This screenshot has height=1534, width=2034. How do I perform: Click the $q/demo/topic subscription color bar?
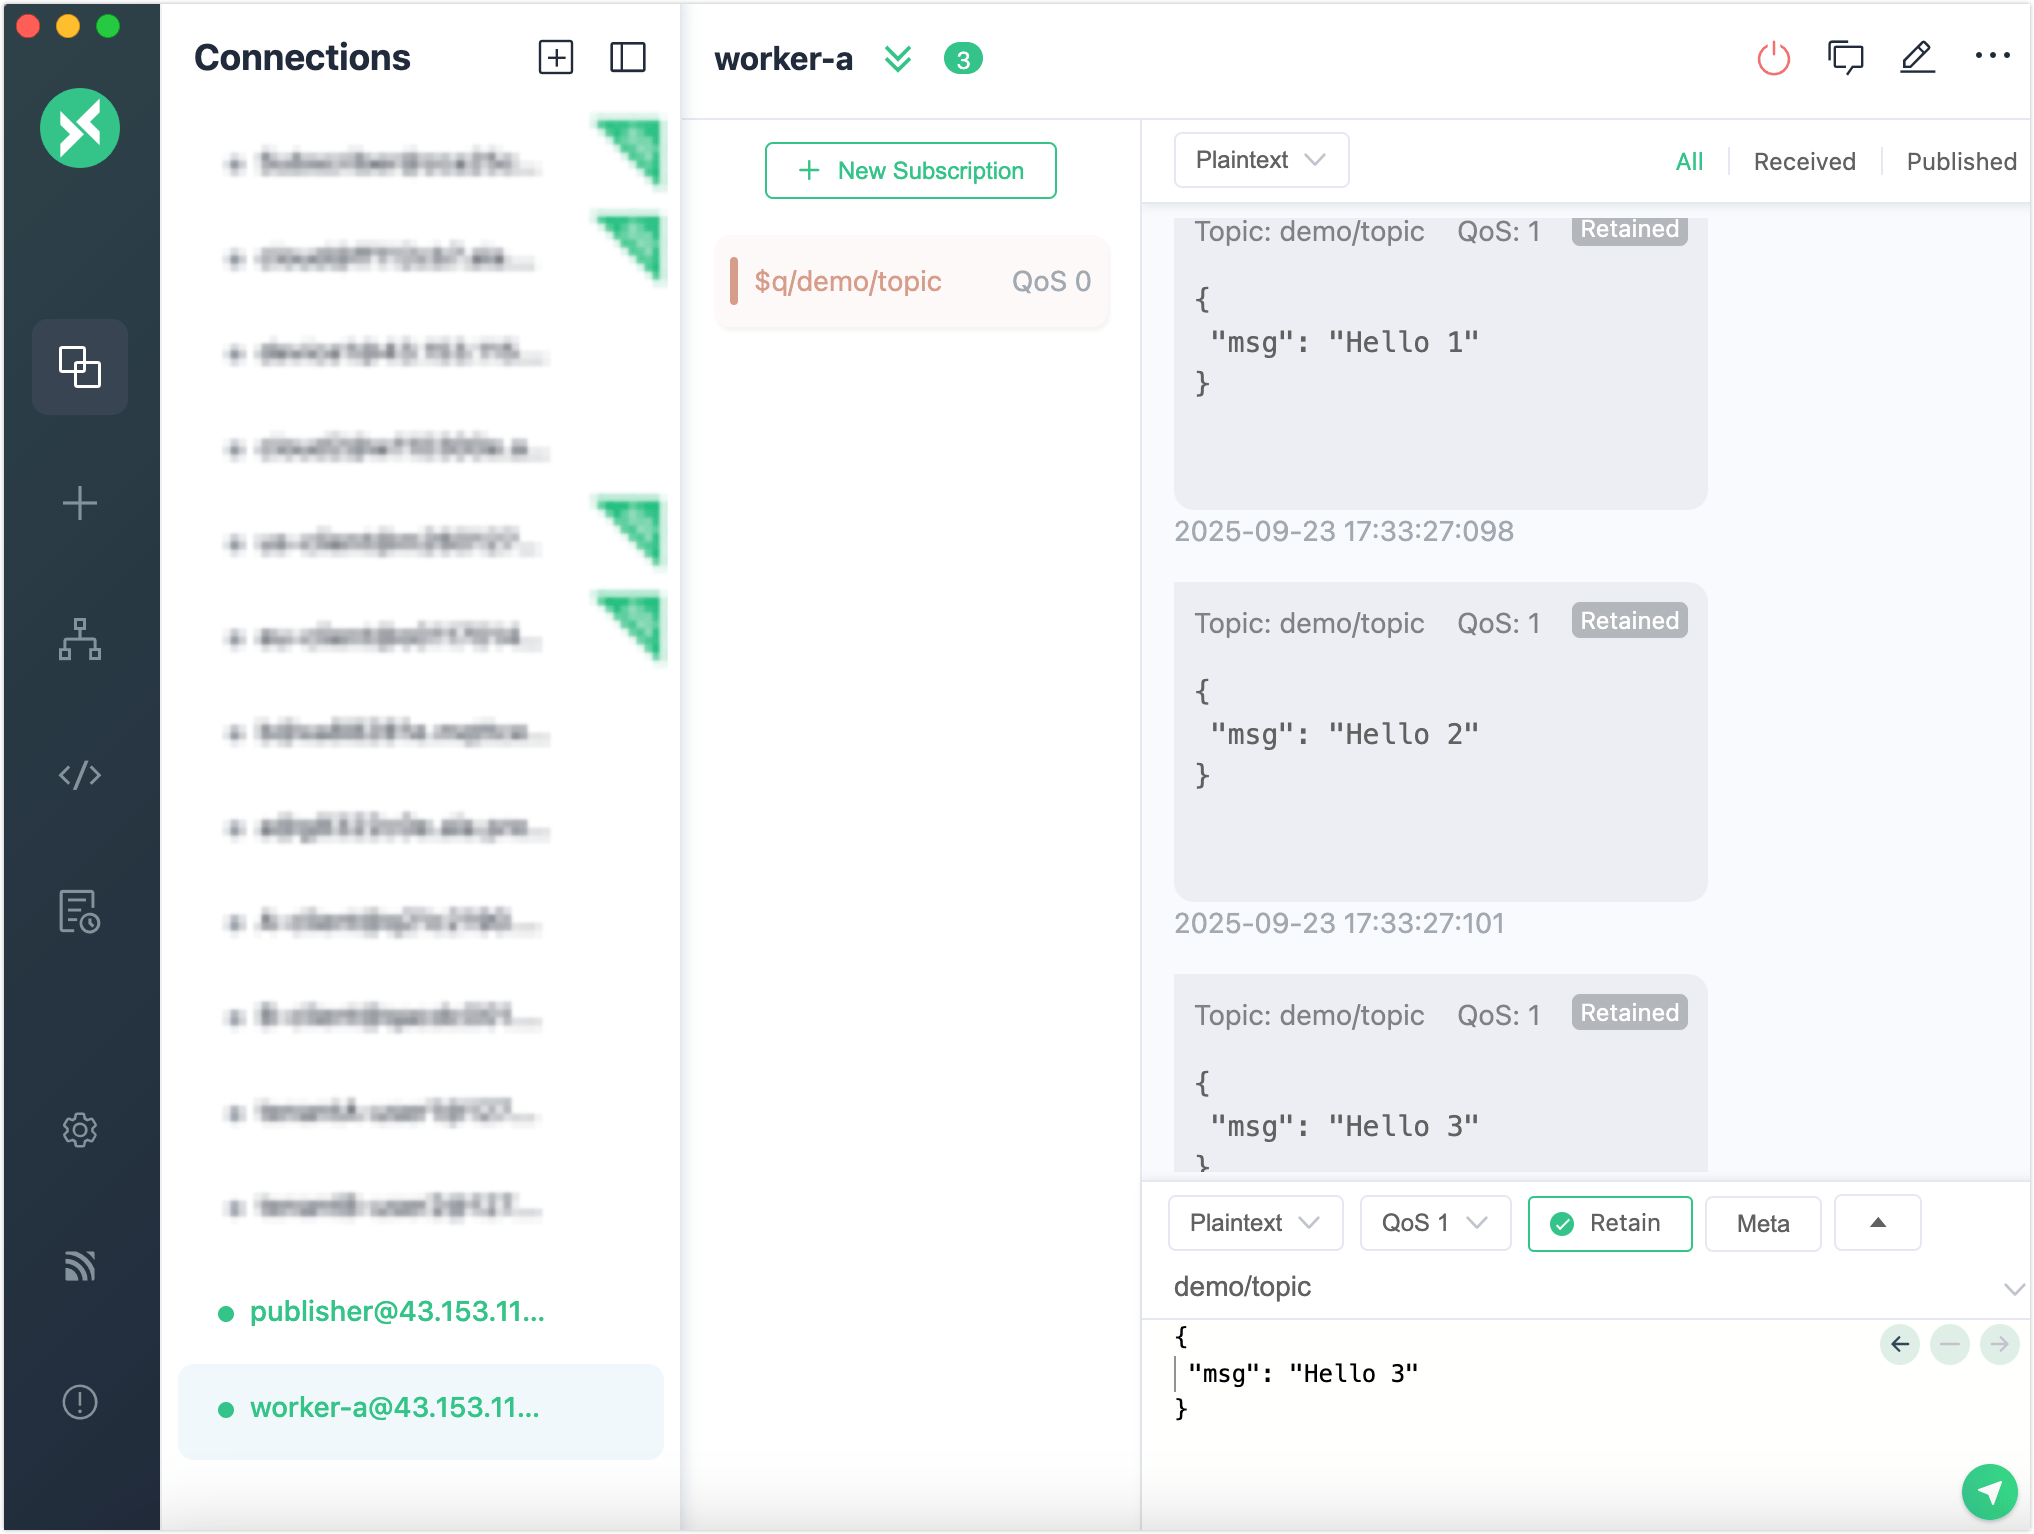(734, 281)
